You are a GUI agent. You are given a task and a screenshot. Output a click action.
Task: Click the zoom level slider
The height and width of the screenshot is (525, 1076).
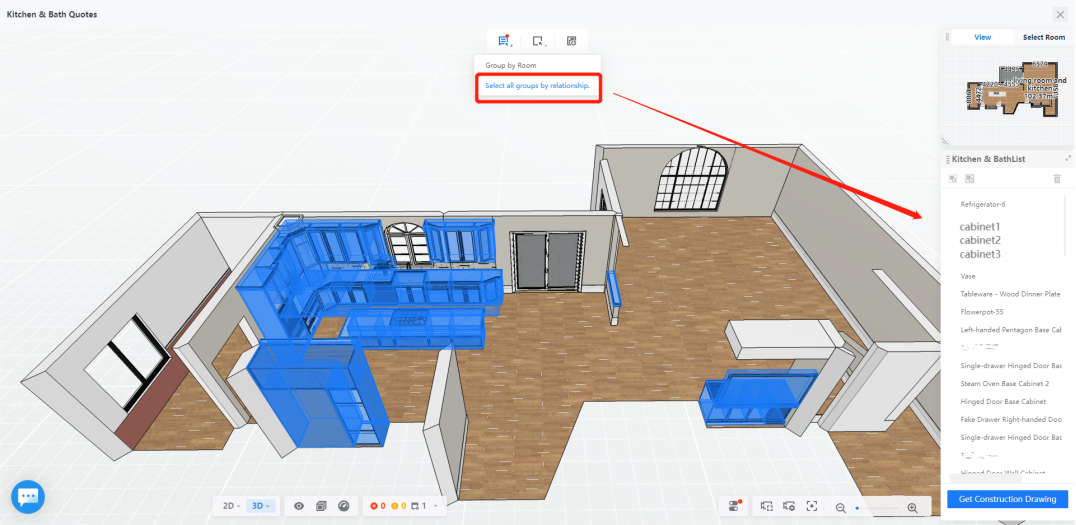(x=876, y=508)
